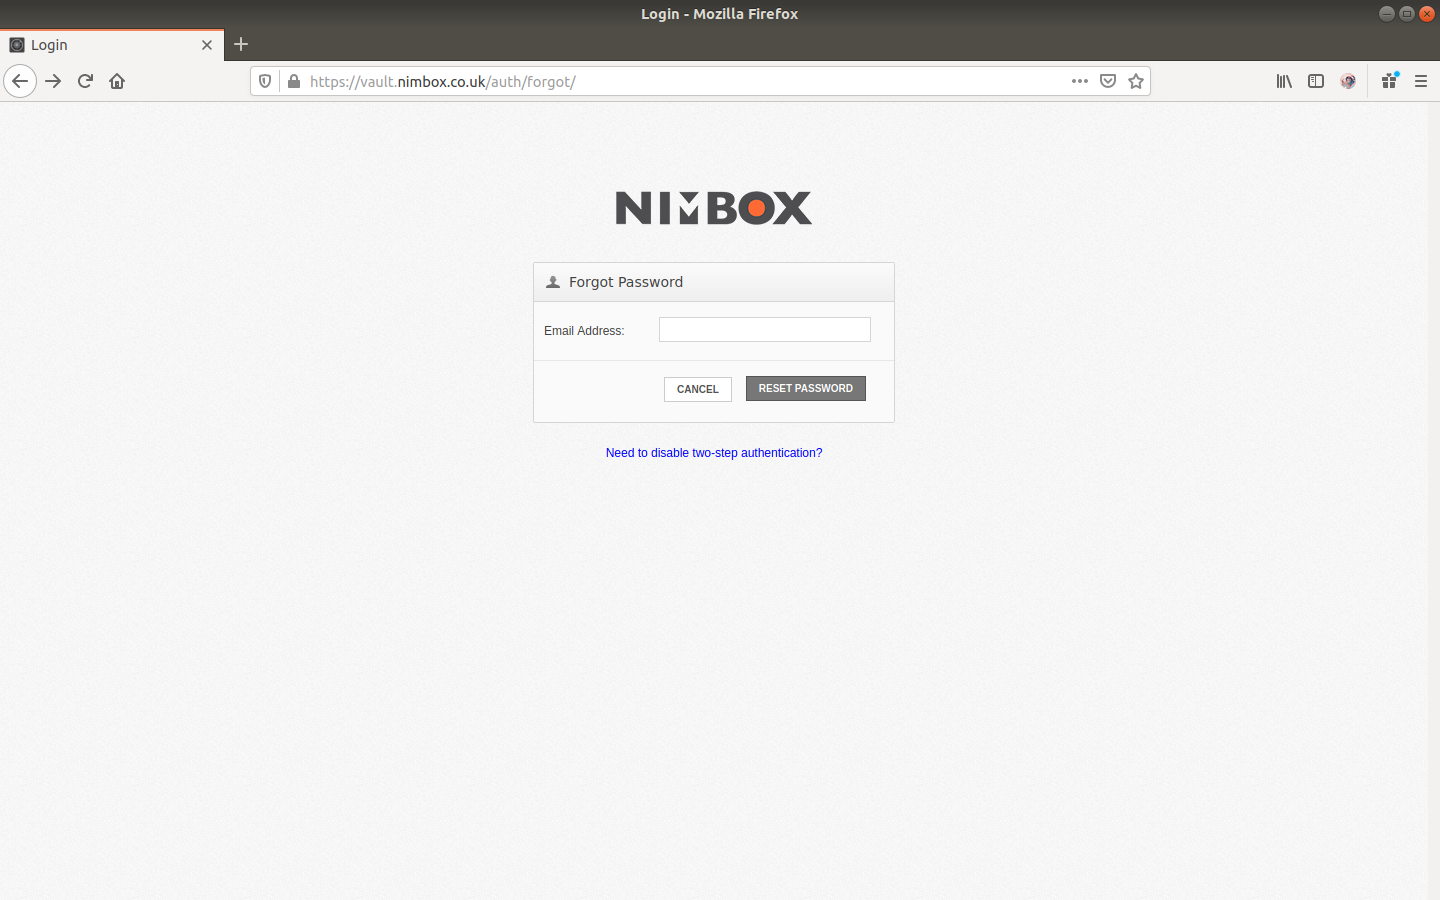Screen dimensions: 1440x900
Task: Toggle the sidebars icon
Action: point(1316,81)
